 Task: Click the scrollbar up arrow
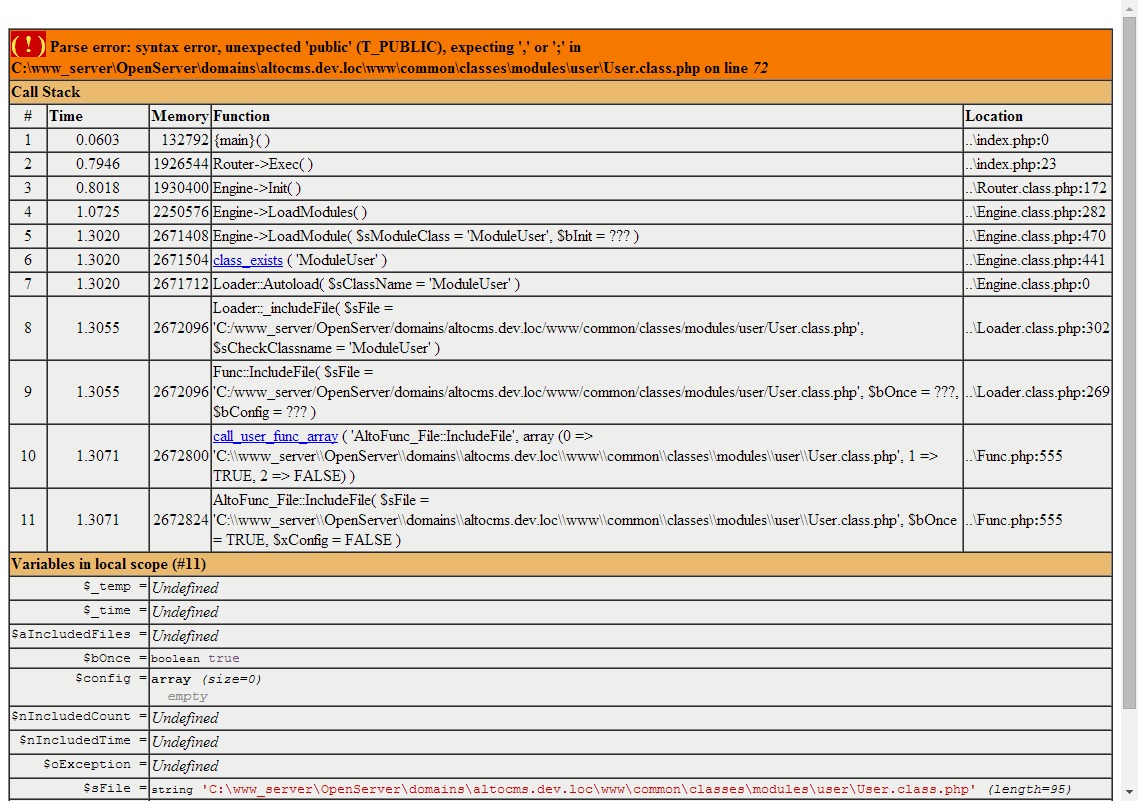[1129, 8]
